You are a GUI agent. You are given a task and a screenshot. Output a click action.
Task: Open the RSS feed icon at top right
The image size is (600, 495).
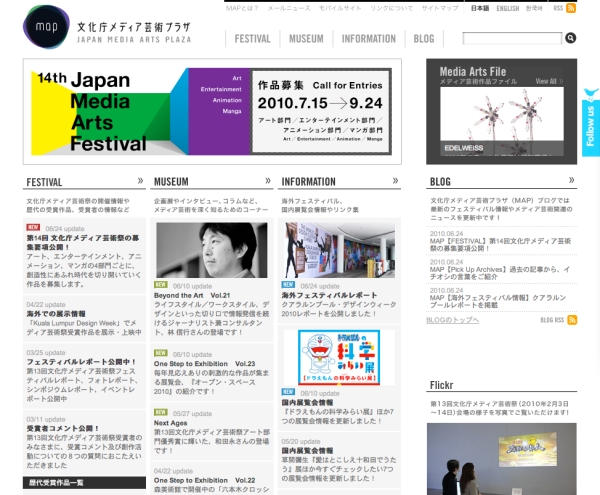[571, 8]
